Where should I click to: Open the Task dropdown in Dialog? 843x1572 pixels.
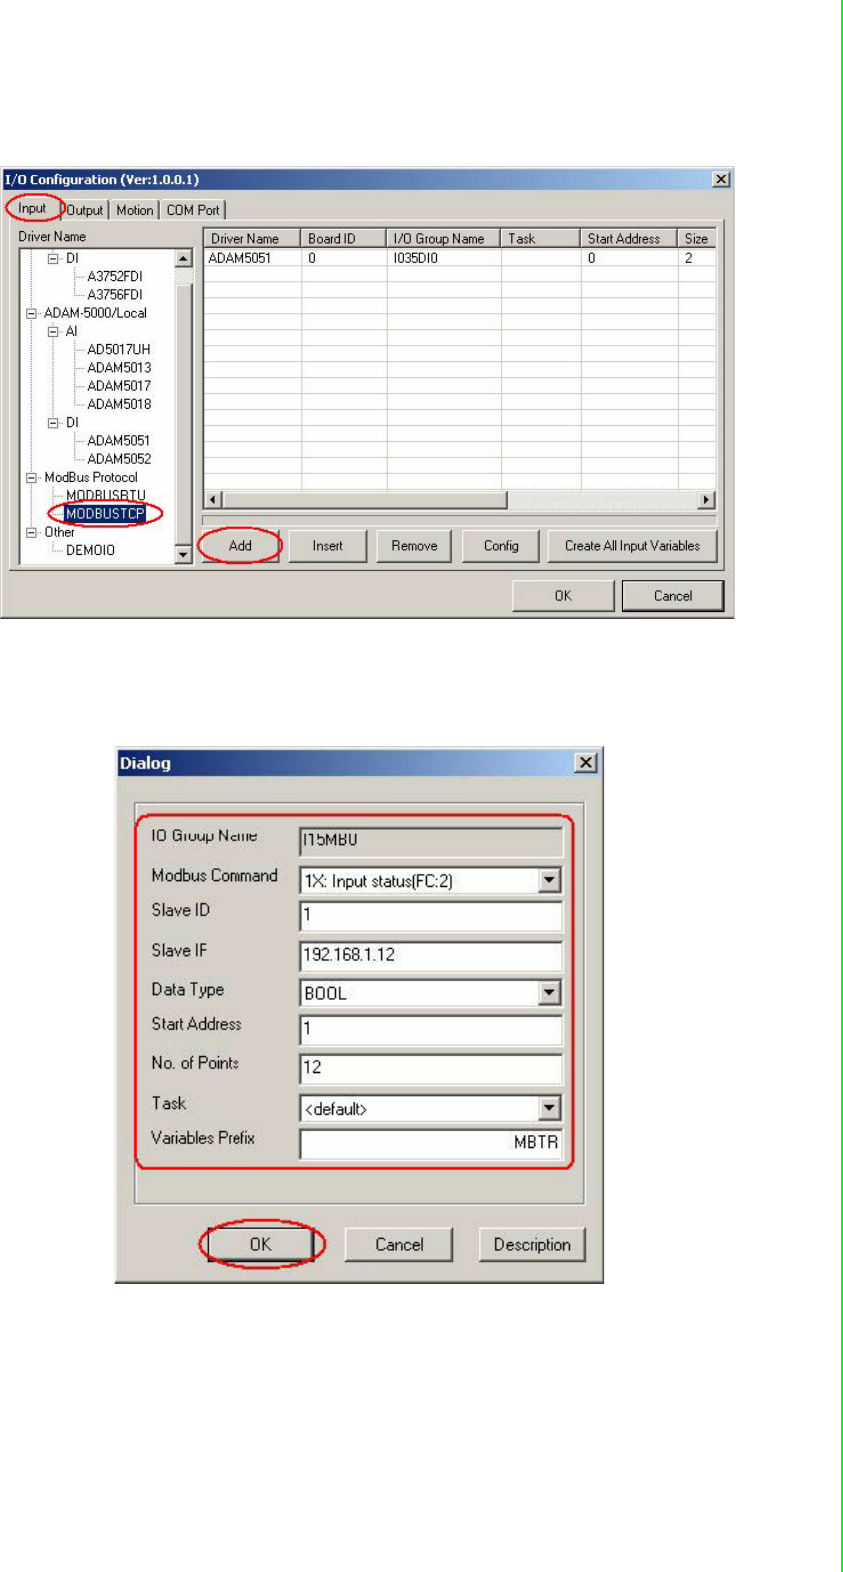pos(550,1109)
